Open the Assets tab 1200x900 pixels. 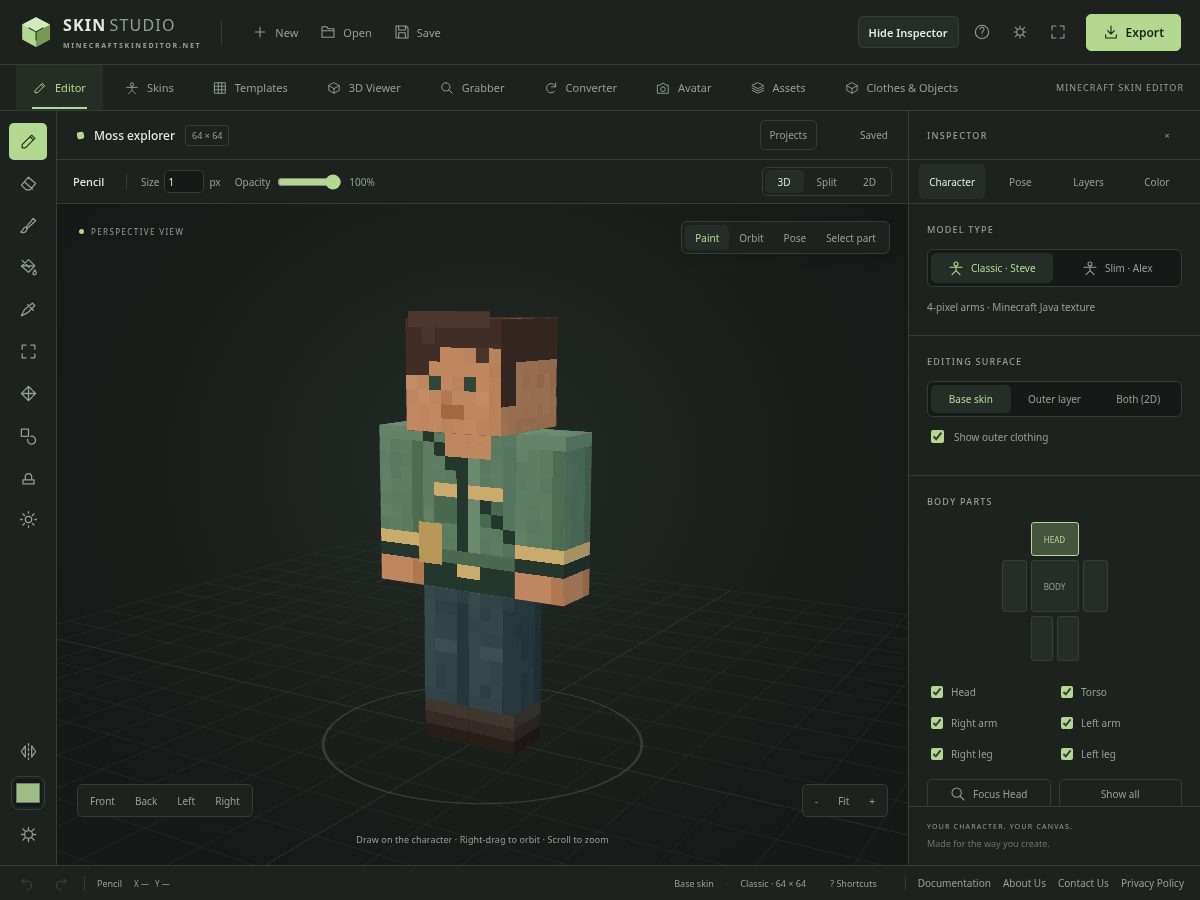pyautogui.click(x=778, y=88)
